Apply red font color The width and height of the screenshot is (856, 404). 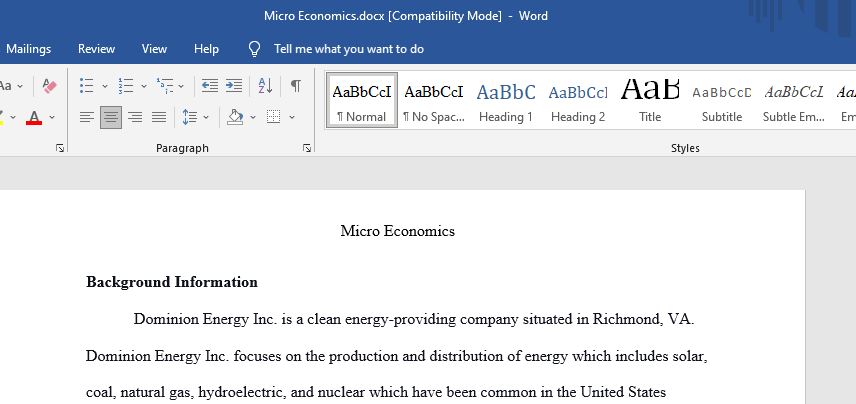[x=34, y=117]
